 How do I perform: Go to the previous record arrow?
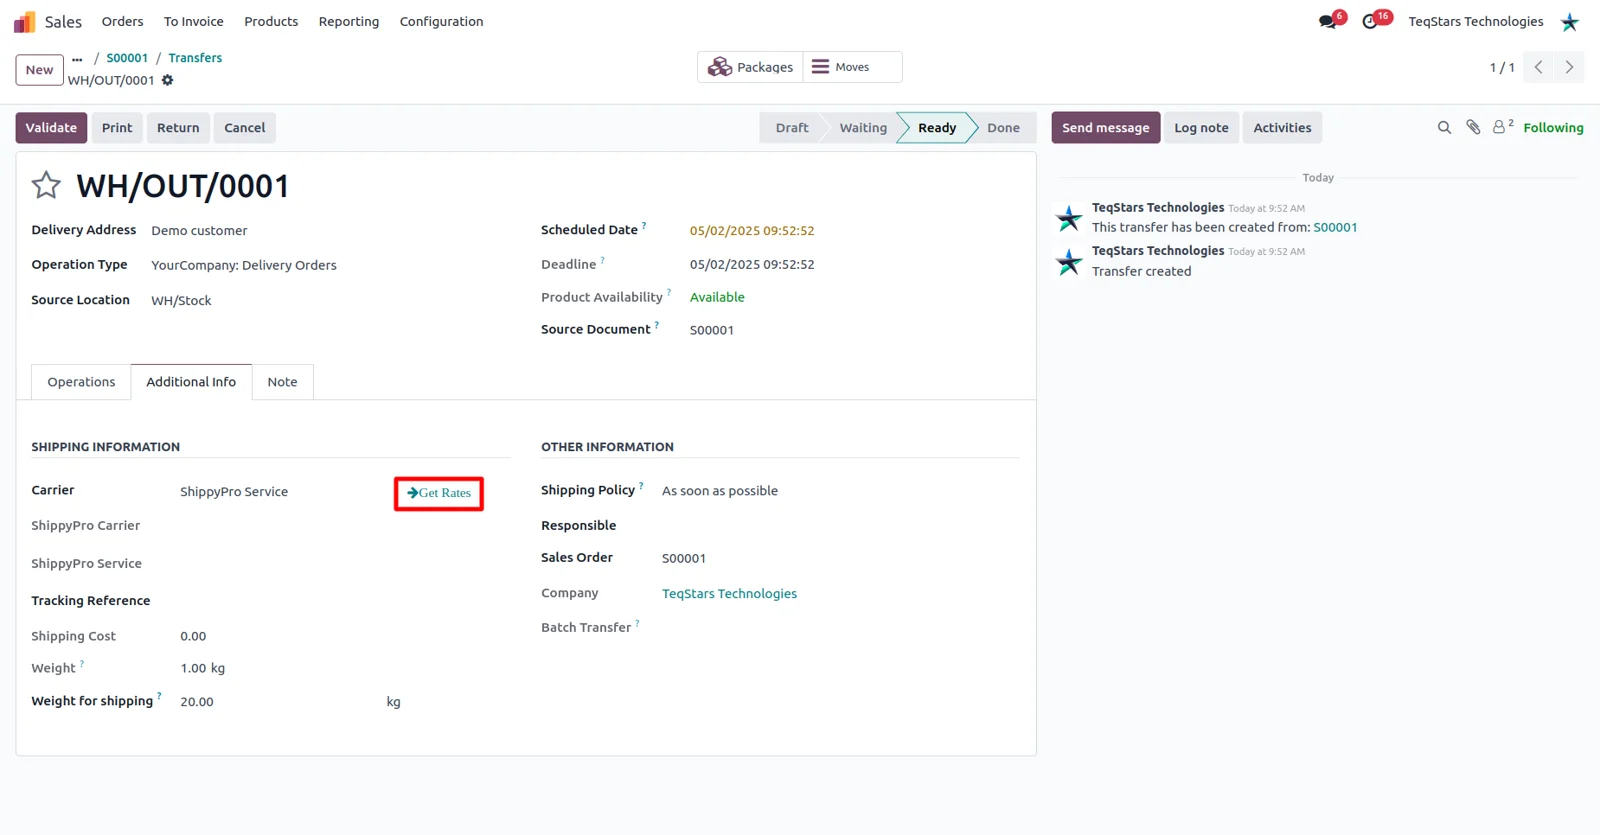pyautogui.click(x=1539, y=67)
